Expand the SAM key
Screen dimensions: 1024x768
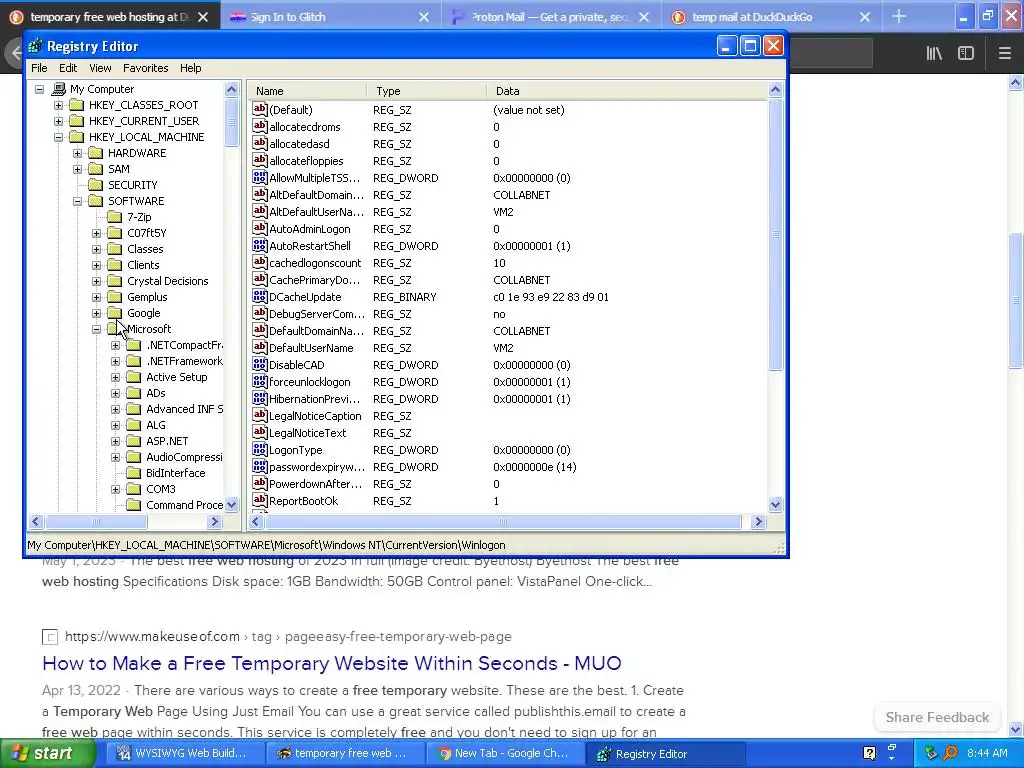coord(77,169)
